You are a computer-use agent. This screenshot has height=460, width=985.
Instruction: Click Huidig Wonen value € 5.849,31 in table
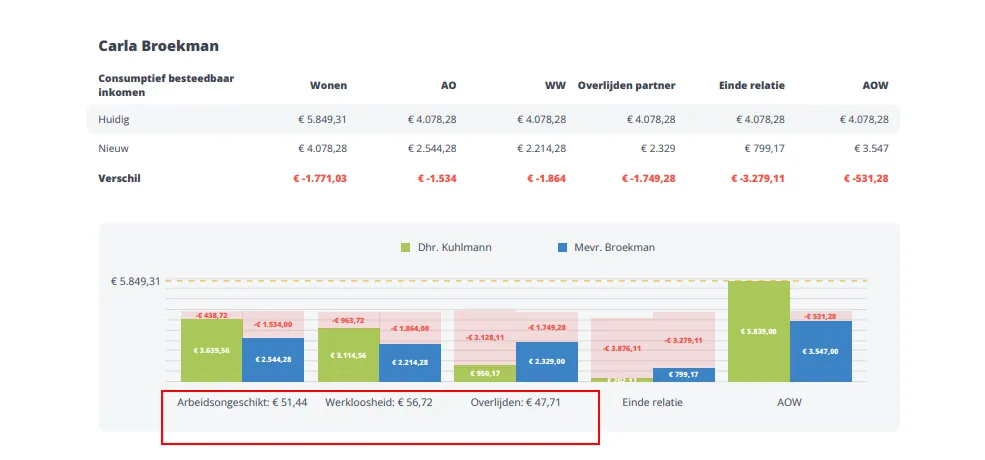click(323, 119)
